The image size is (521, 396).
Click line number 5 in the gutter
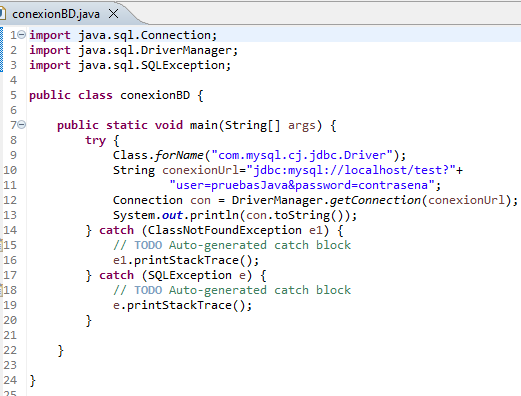pos(13,95)
